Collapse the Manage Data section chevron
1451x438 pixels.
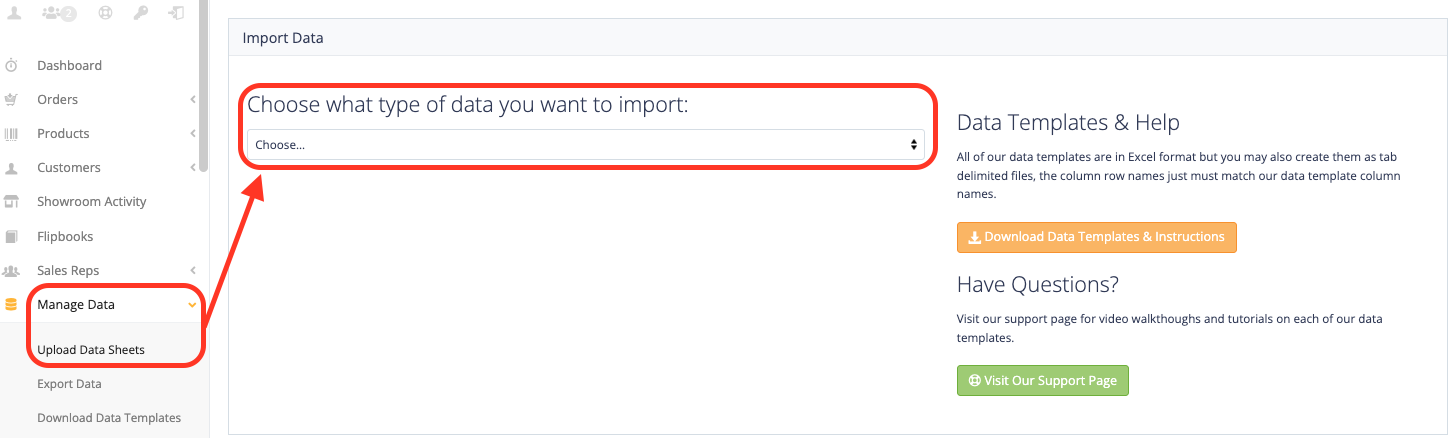tap(192, 305)
